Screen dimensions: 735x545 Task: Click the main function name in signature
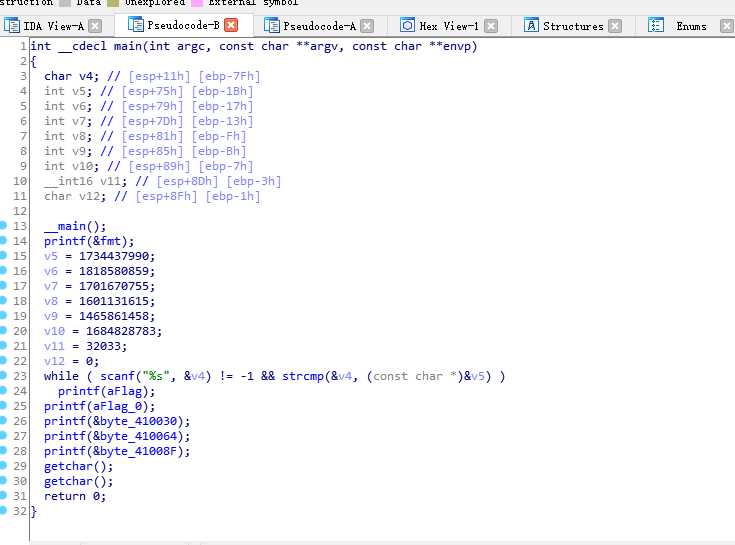pos(128,46)
